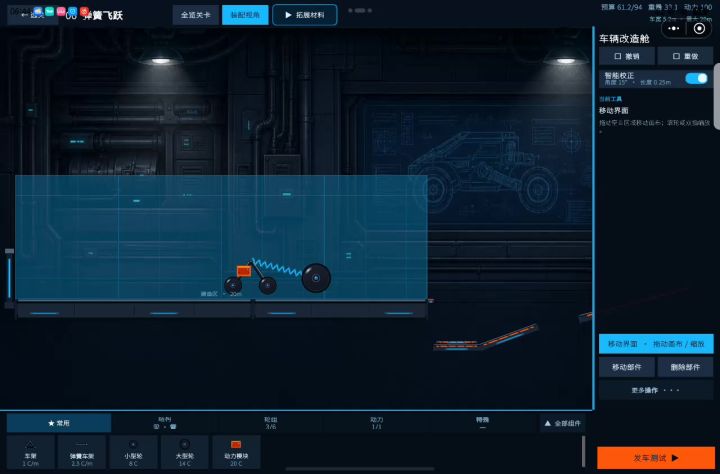Open the wheels category tab showing 3/6
The height and width of the screenshot is (474, 720).
(x=270, y=423)
